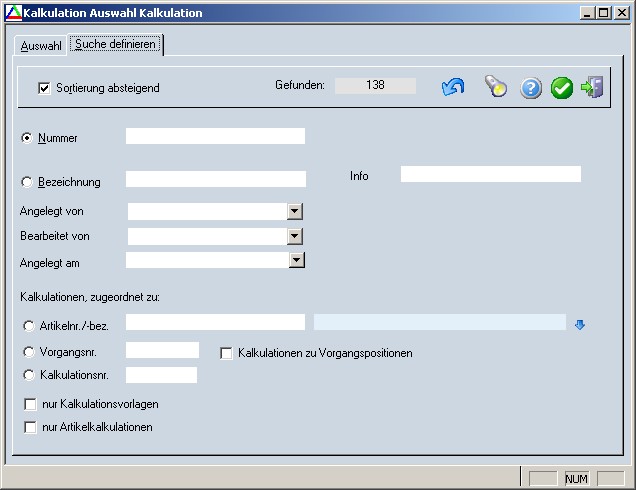Switch to the Auswahl tab
The image size is (636, 490).
[x=41, y=46]
